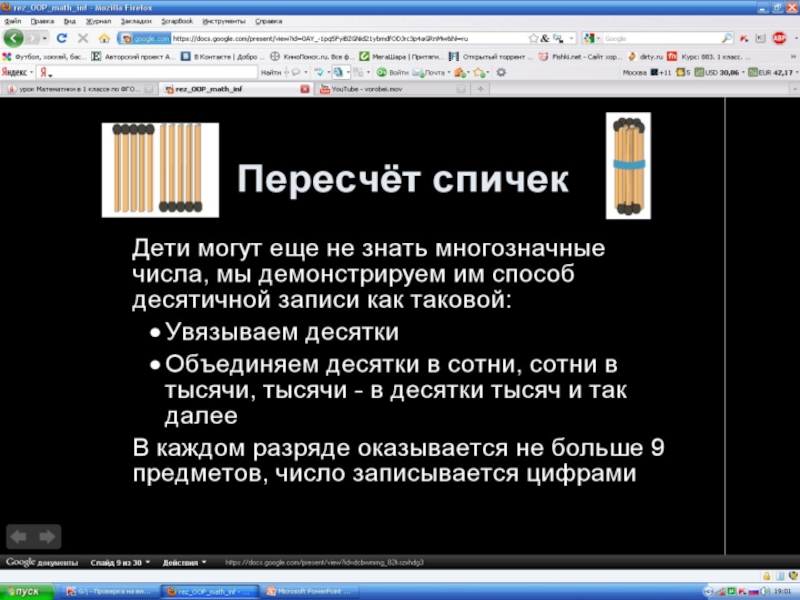
Task: Click the Найти button in Yandex bar
Action: (271, 72)
